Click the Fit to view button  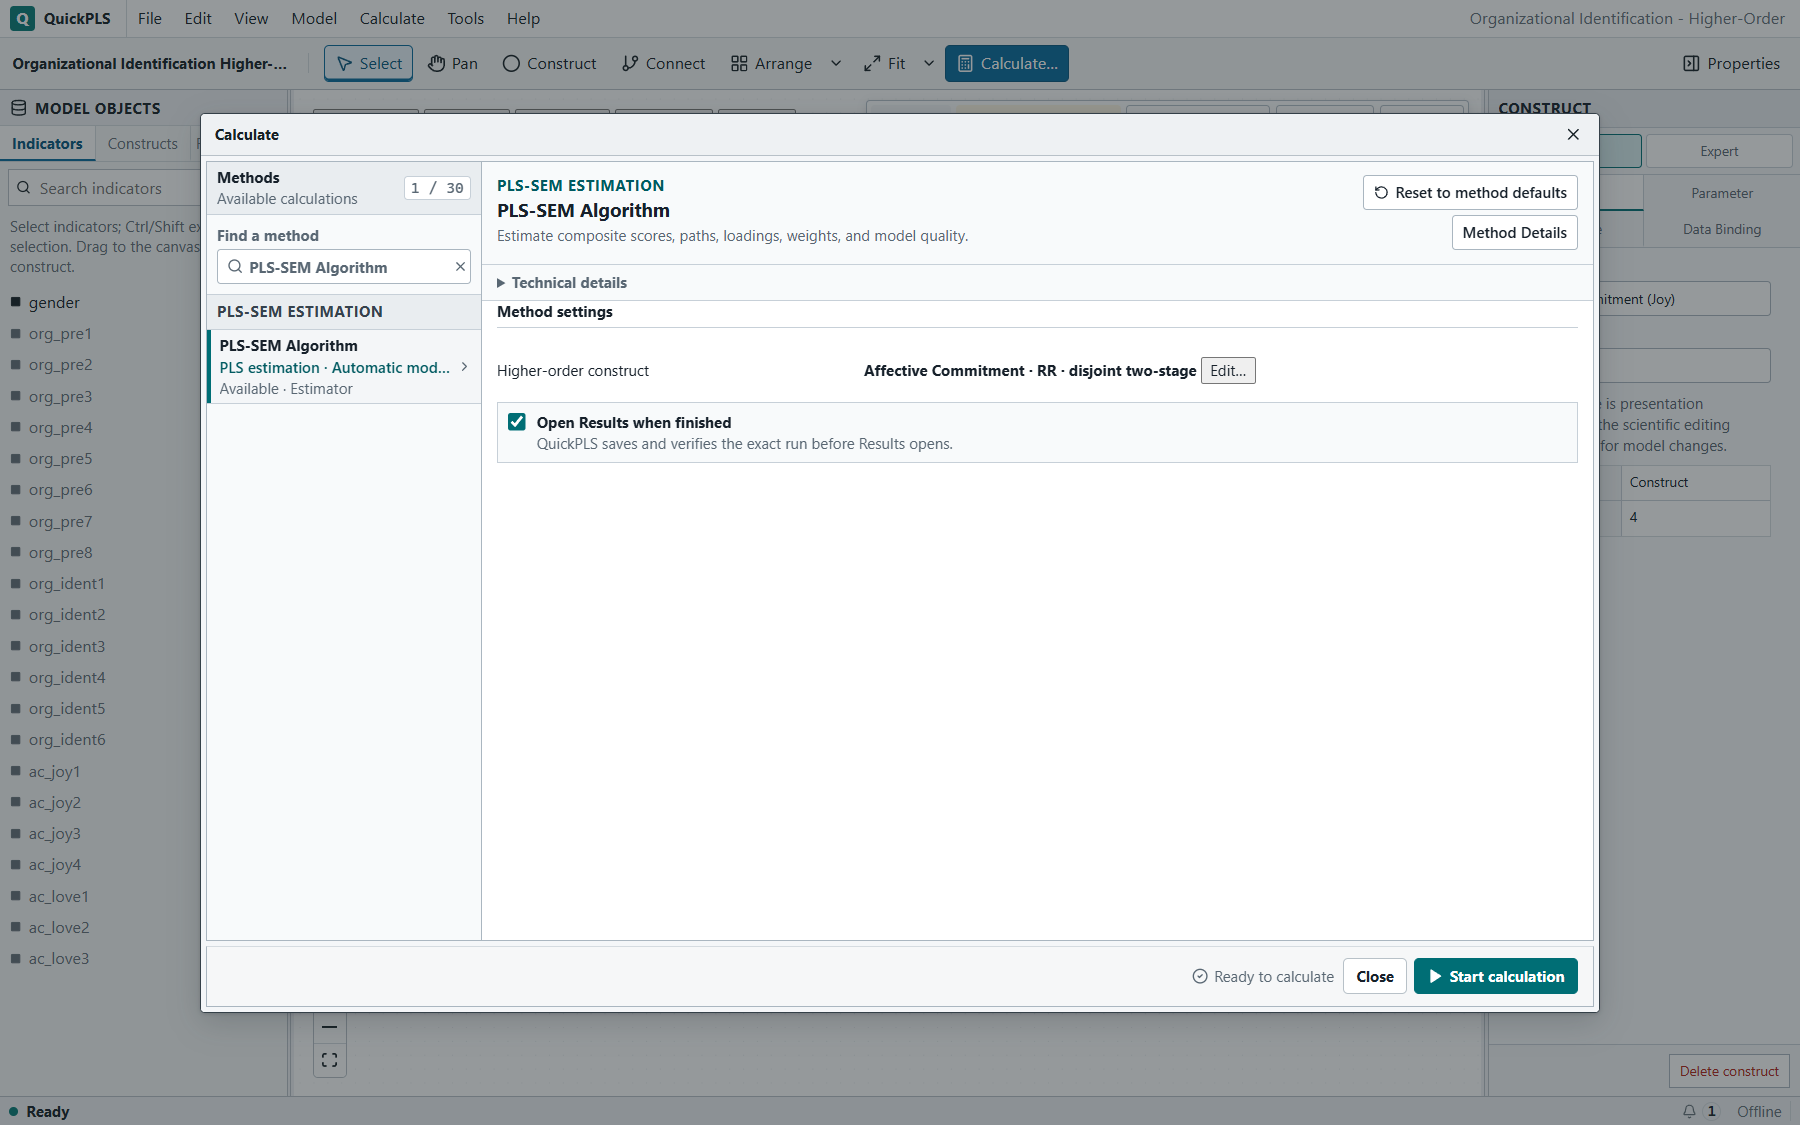[x=885, y=63]
